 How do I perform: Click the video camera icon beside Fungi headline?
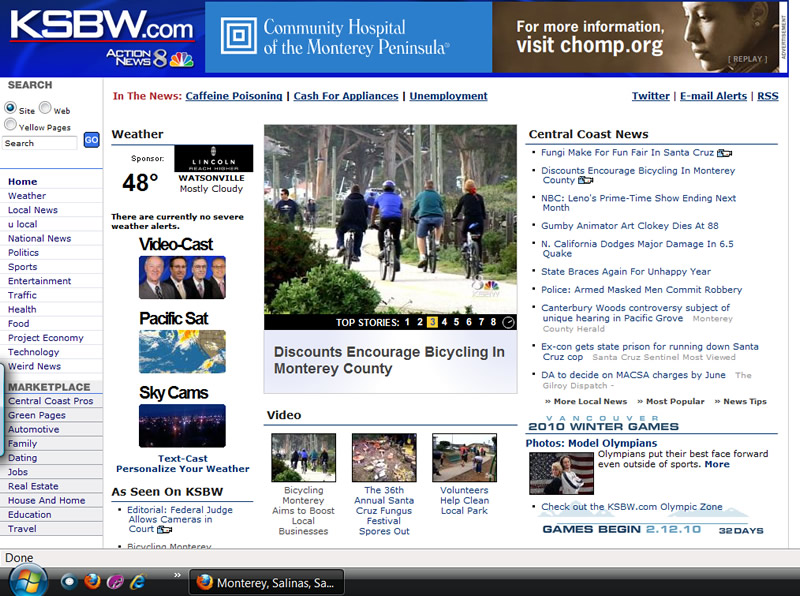pos(725,153)
